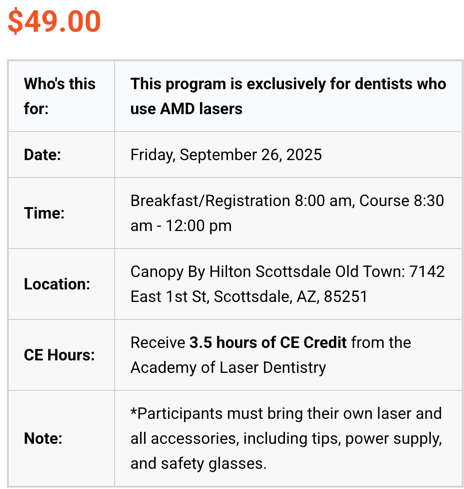Click the "use AMD lasers" text

pos(186,109)
